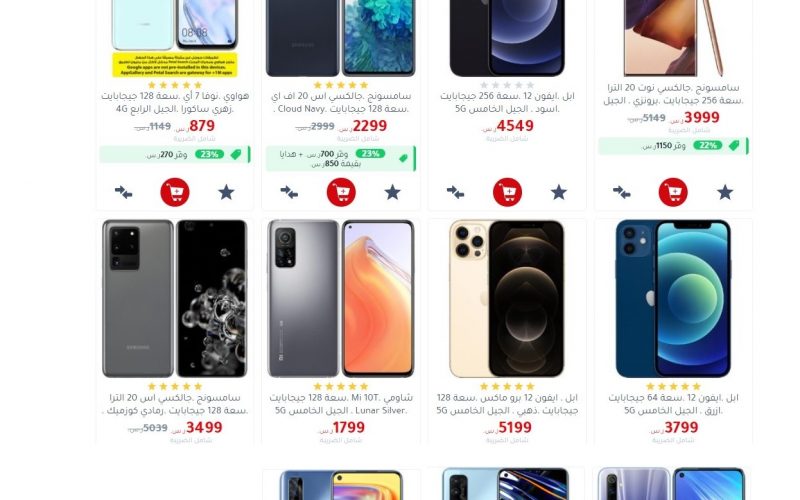
Task: Add Samsung Galaxy S20 FE to cart
Action: [x=341, y=192]
